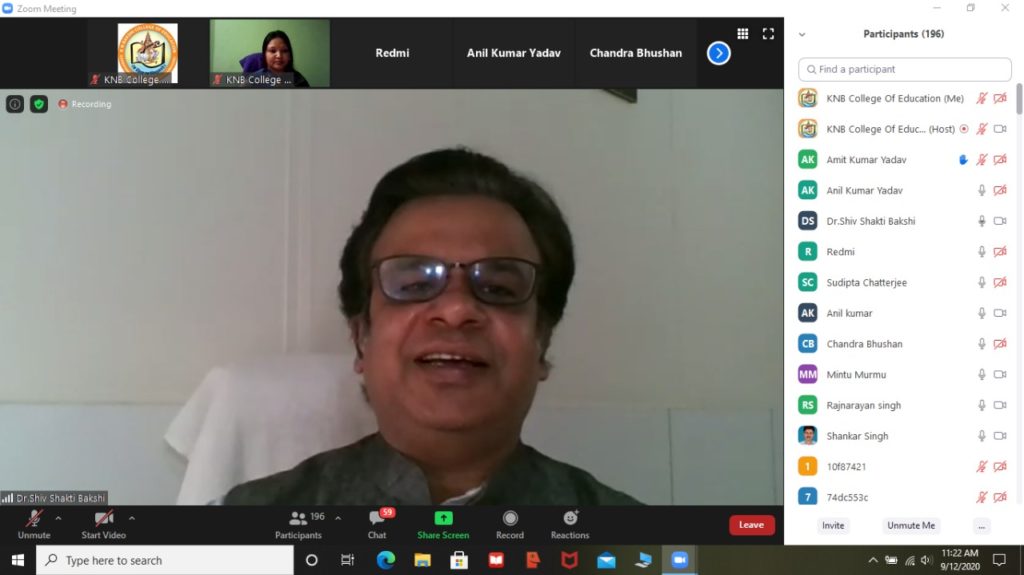This screenshot has height=575, width=1024.
Task: Open the Chat panel with 59 unread
Action: click(x=377, y=525)
